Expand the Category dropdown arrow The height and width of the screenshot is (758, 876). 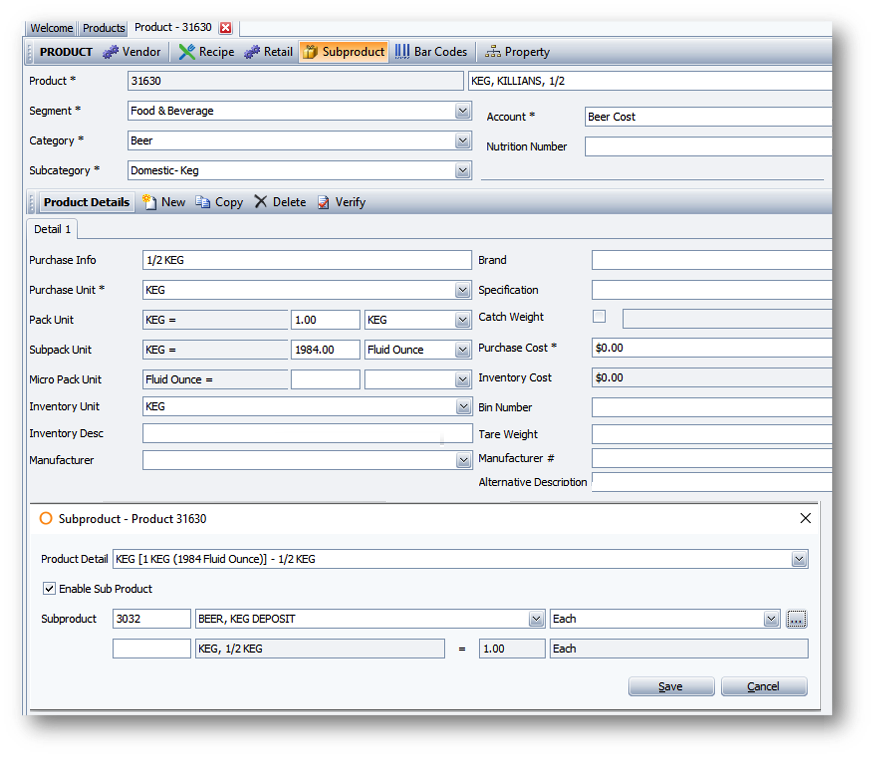(463, 141)
